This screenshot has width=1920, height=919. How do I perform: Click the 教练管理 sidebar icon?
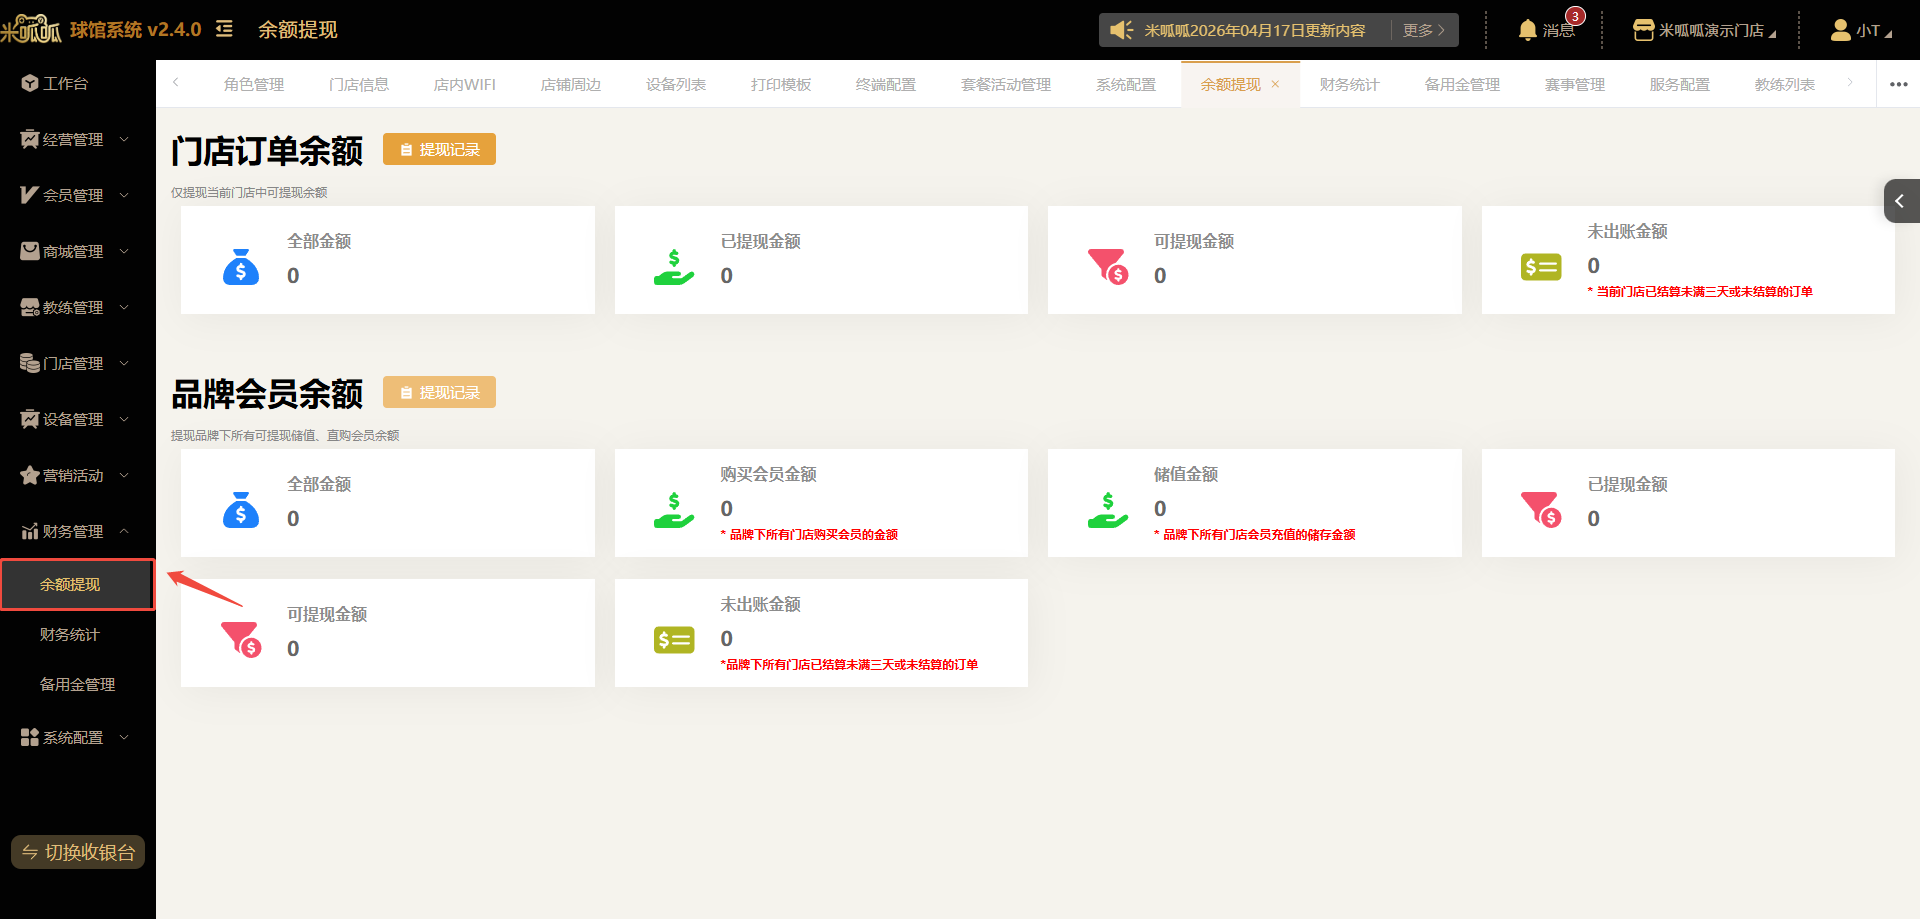(x=30, y=307)
